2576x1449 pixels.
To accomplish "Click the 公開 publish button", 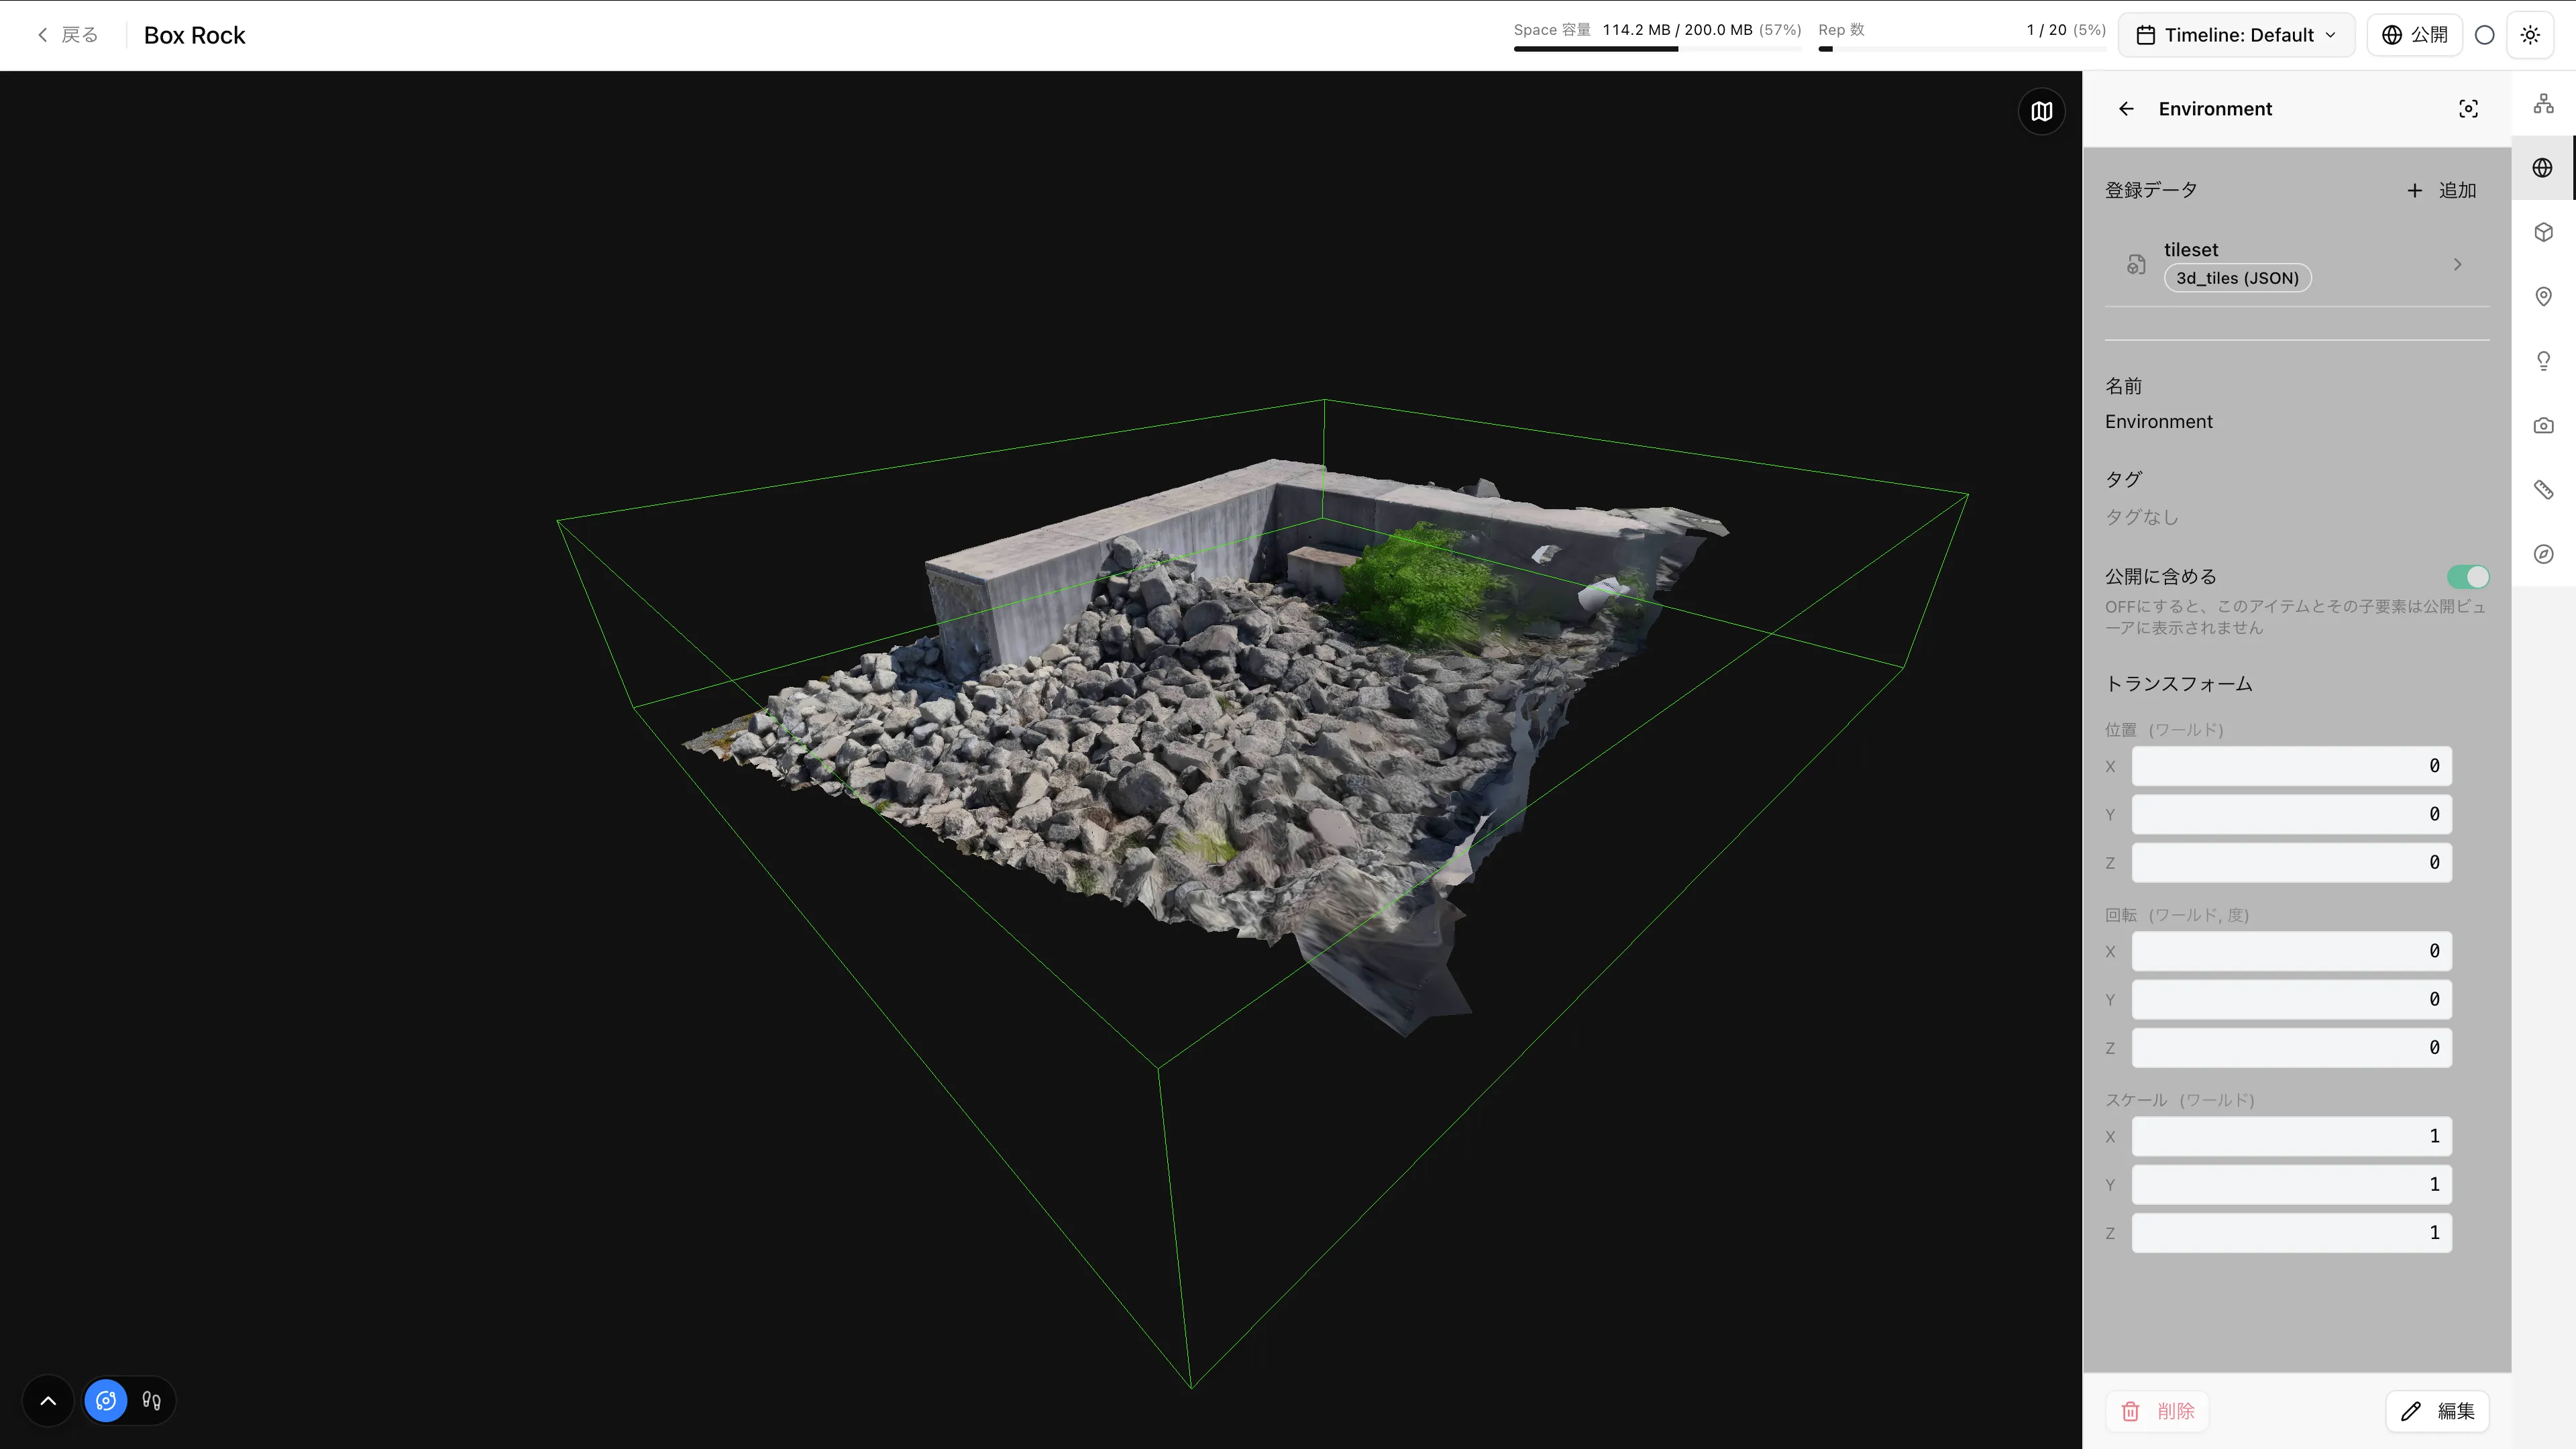I will point(2414,35).
